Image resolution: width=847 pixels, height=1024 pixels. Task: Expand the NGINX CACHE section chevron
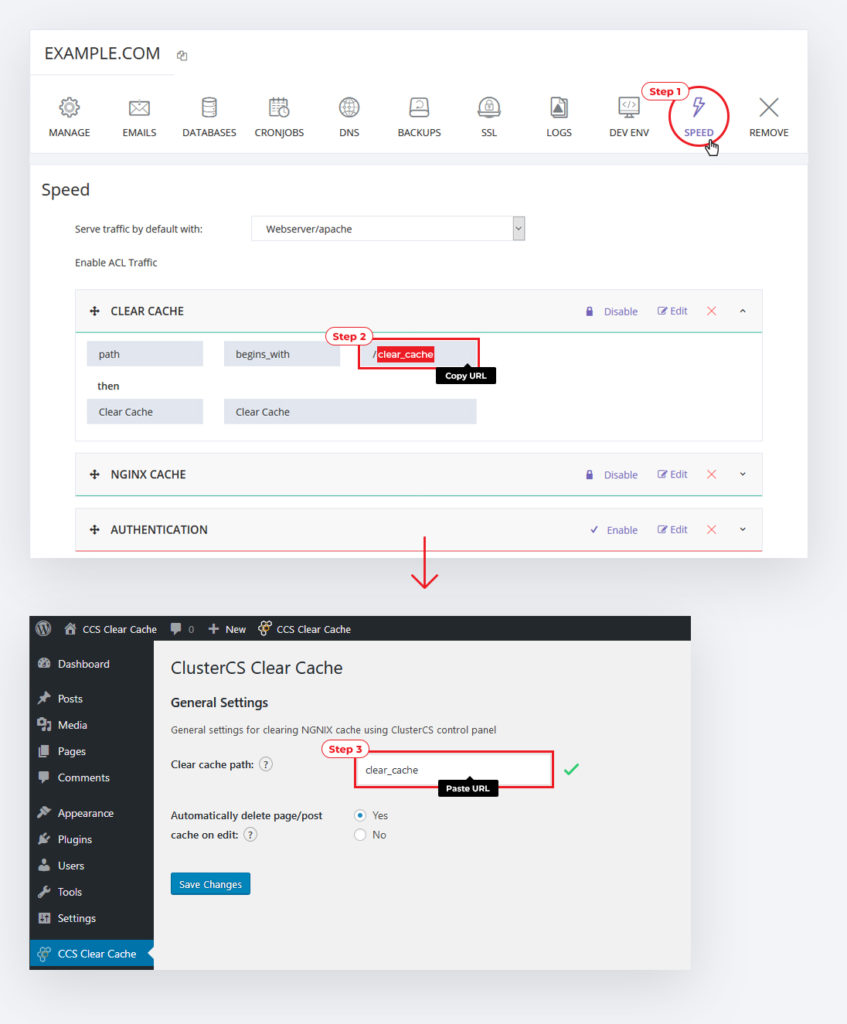point(743,474)
